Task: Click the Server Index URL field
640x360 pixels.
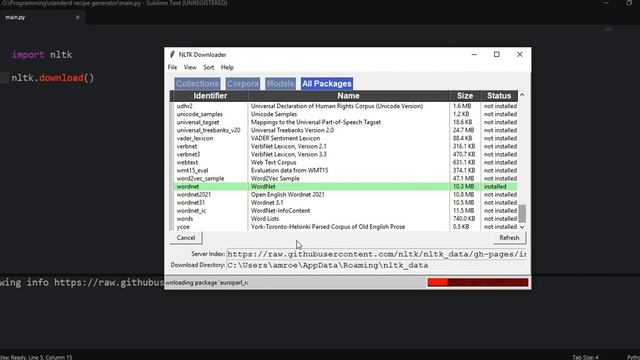Action: [x=376, y=254]
